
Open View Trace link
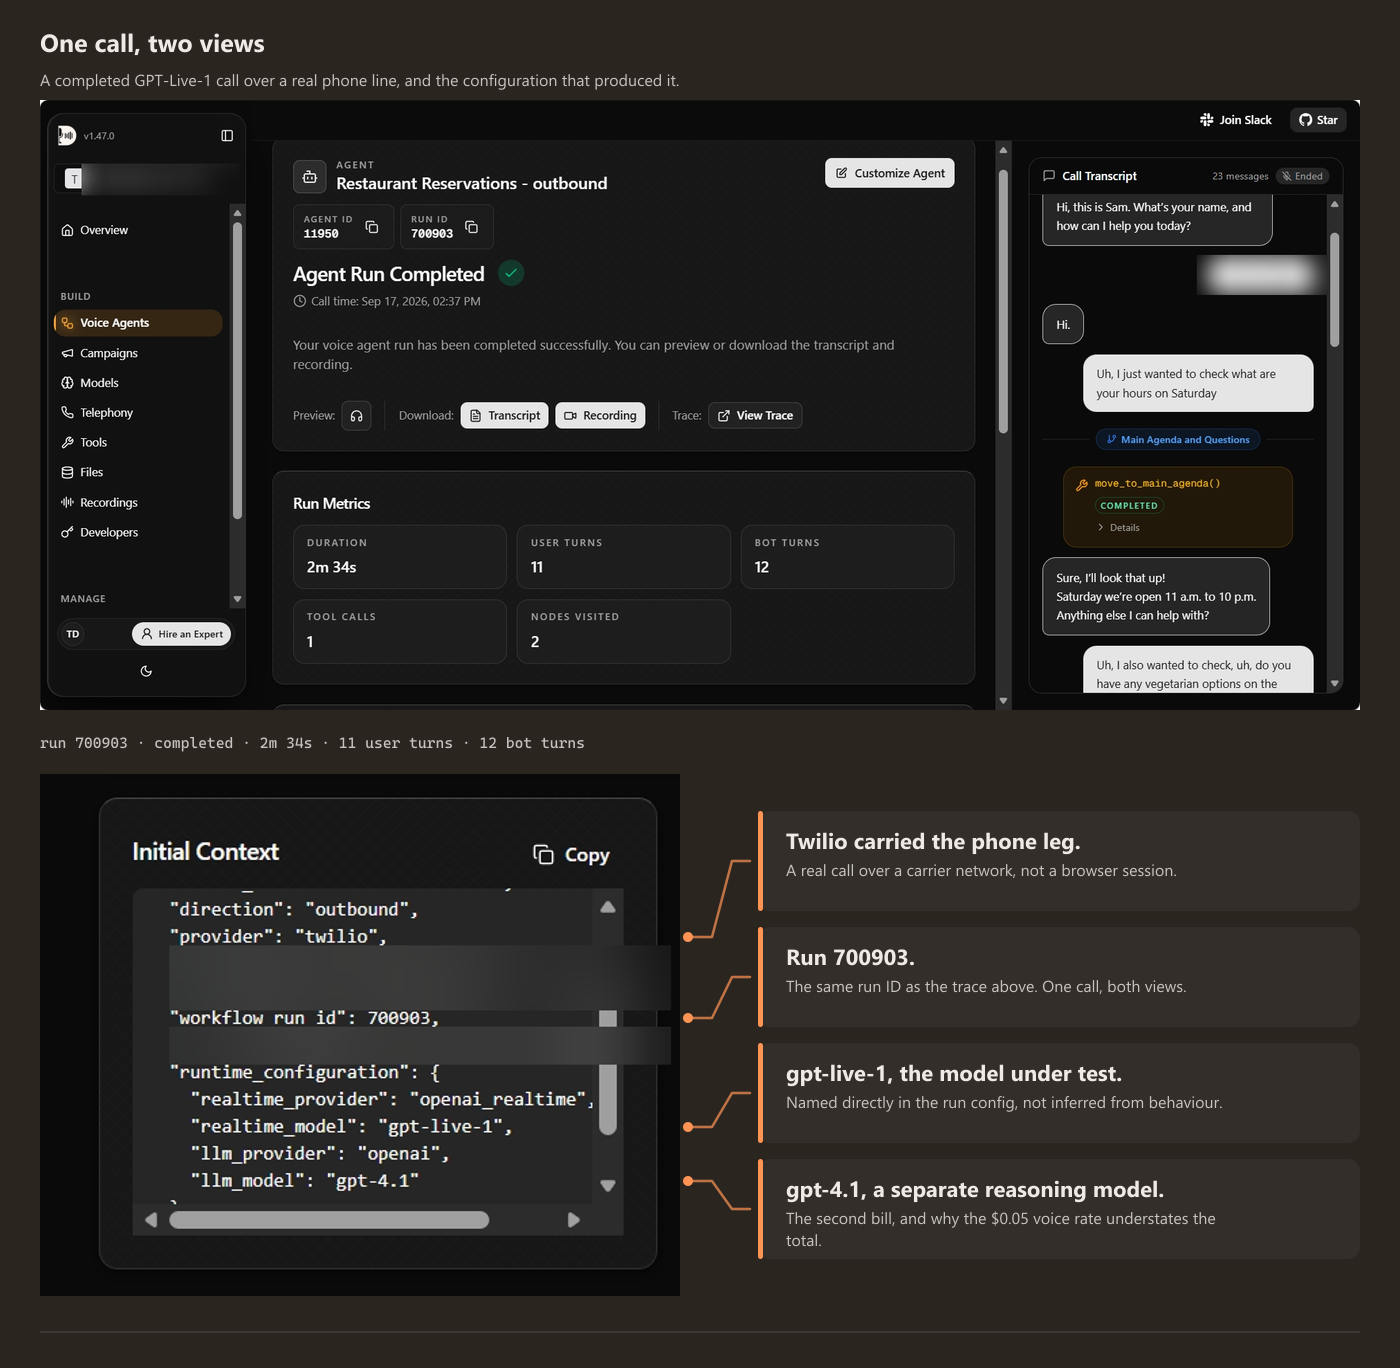pos(755,416)
